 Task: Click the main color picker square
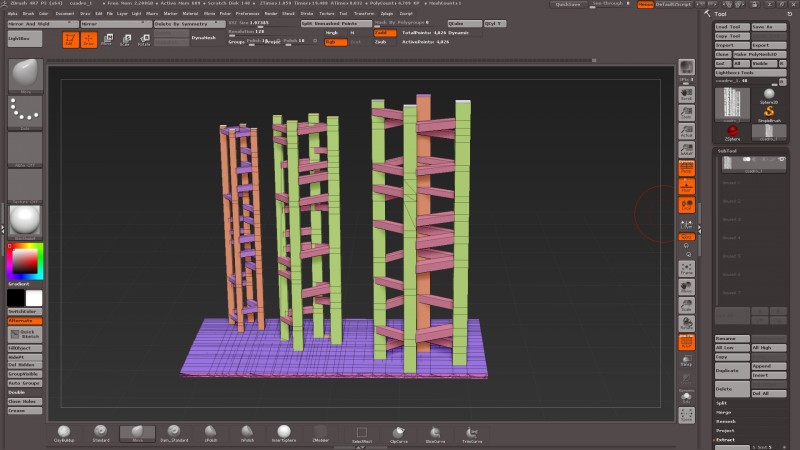[x=25, y=262]
